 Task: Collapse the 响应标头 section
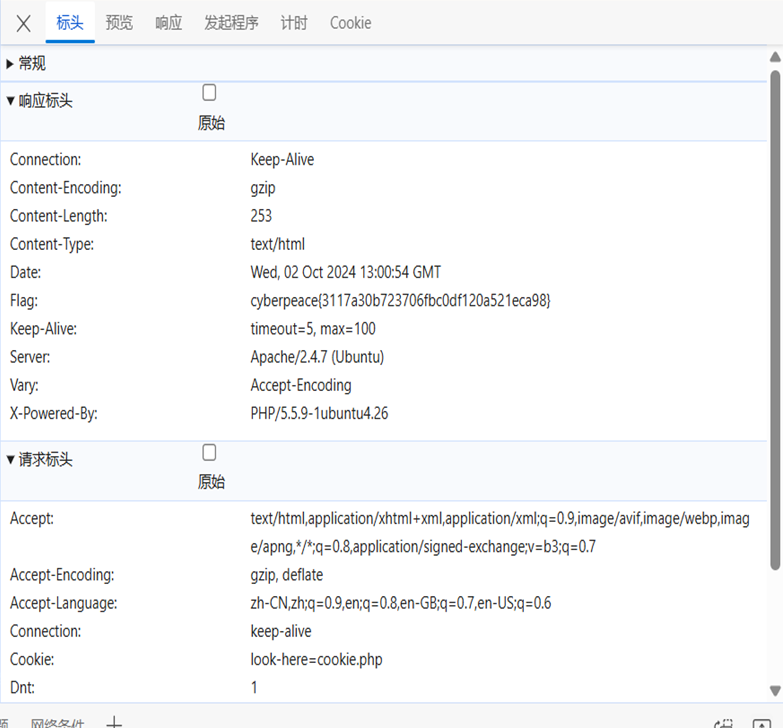pos(40,101)
